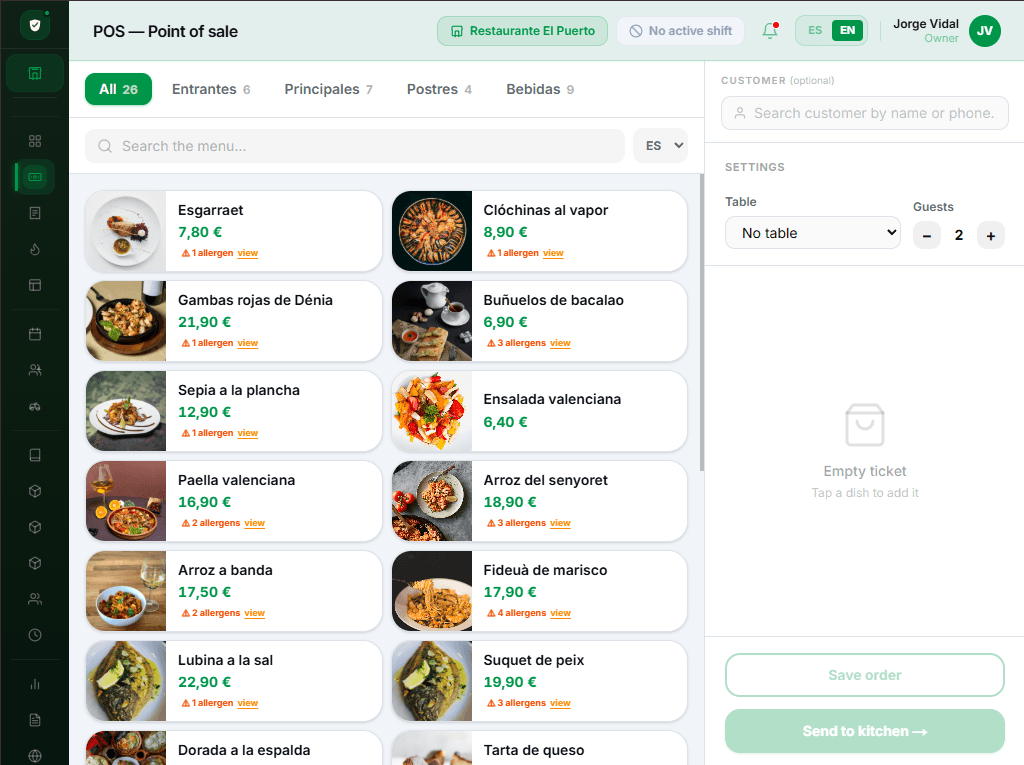
Task: Click Send to kitchen
Action: tap(865, 731)
